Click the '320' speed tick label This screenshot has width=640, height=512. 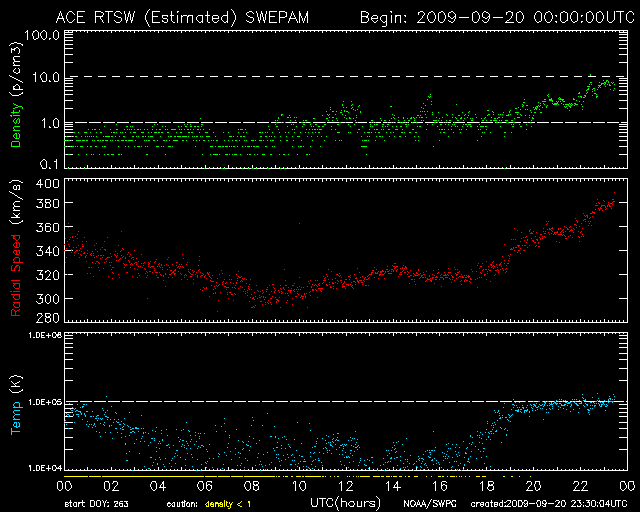tap(47, 275)
